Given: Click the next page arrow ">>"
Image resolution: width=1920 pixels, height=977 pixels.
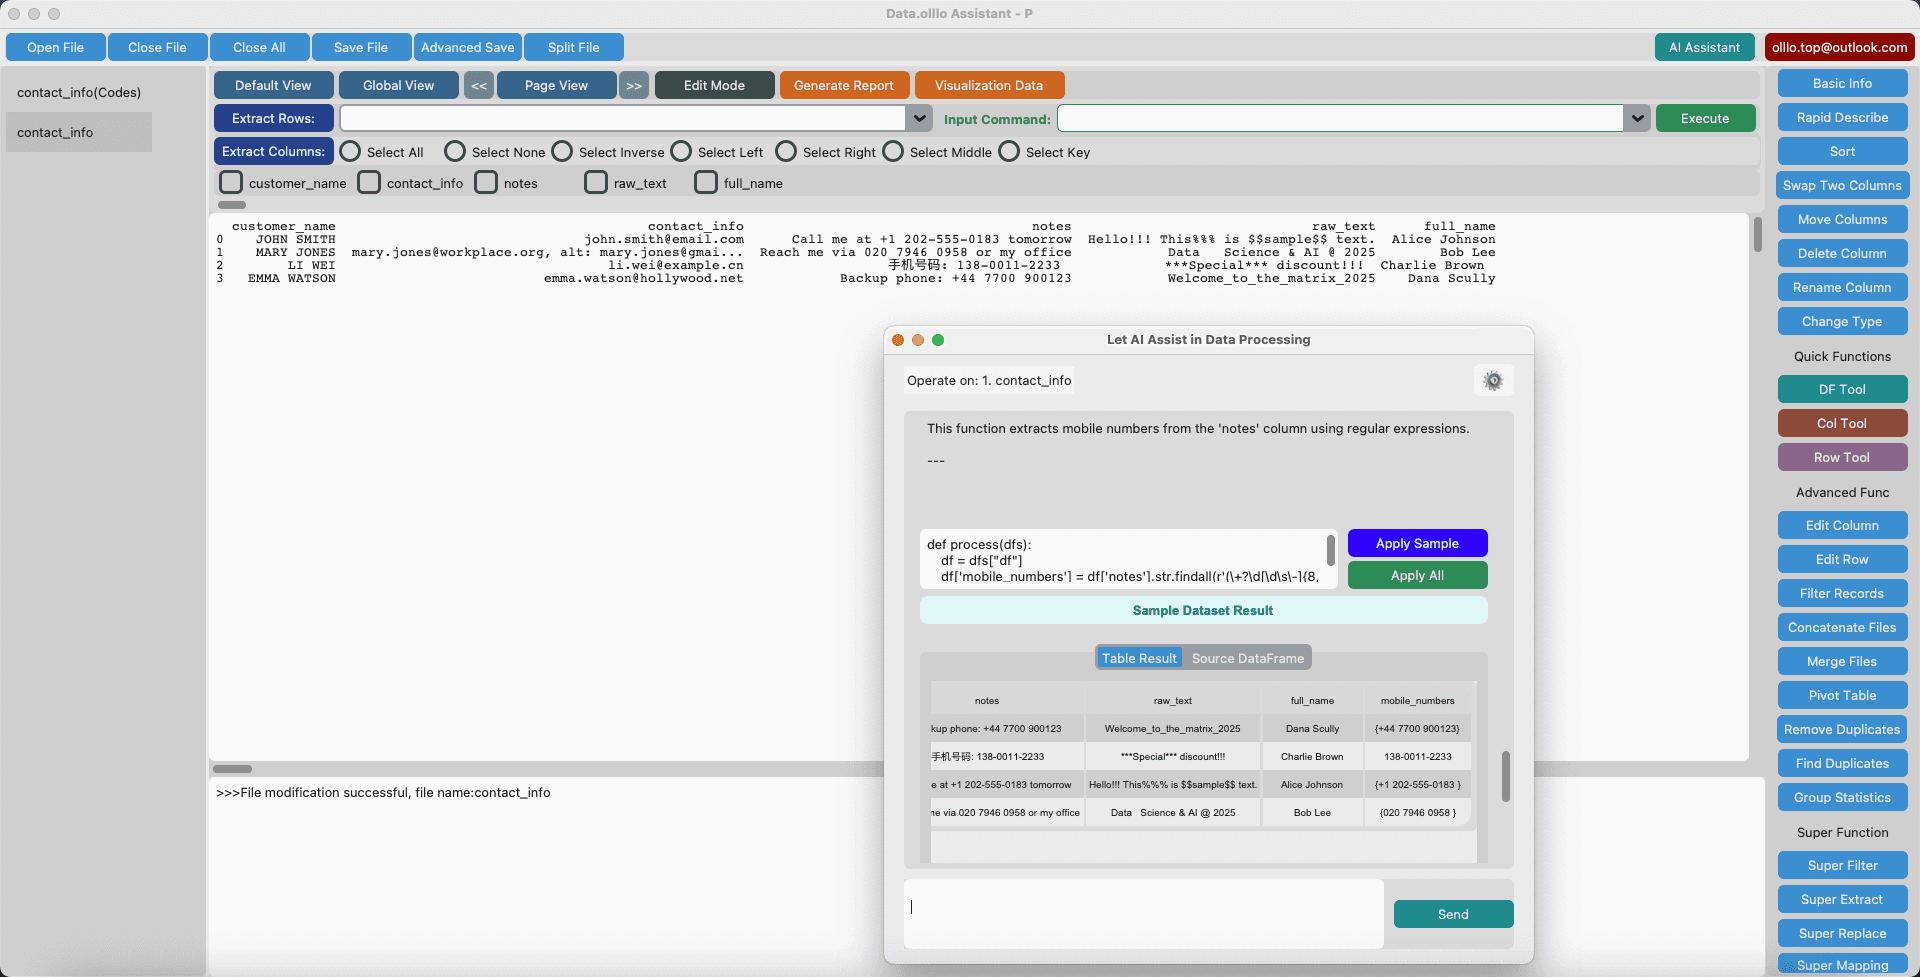Looking at the screenshot, I should click(x=633, y=85).
